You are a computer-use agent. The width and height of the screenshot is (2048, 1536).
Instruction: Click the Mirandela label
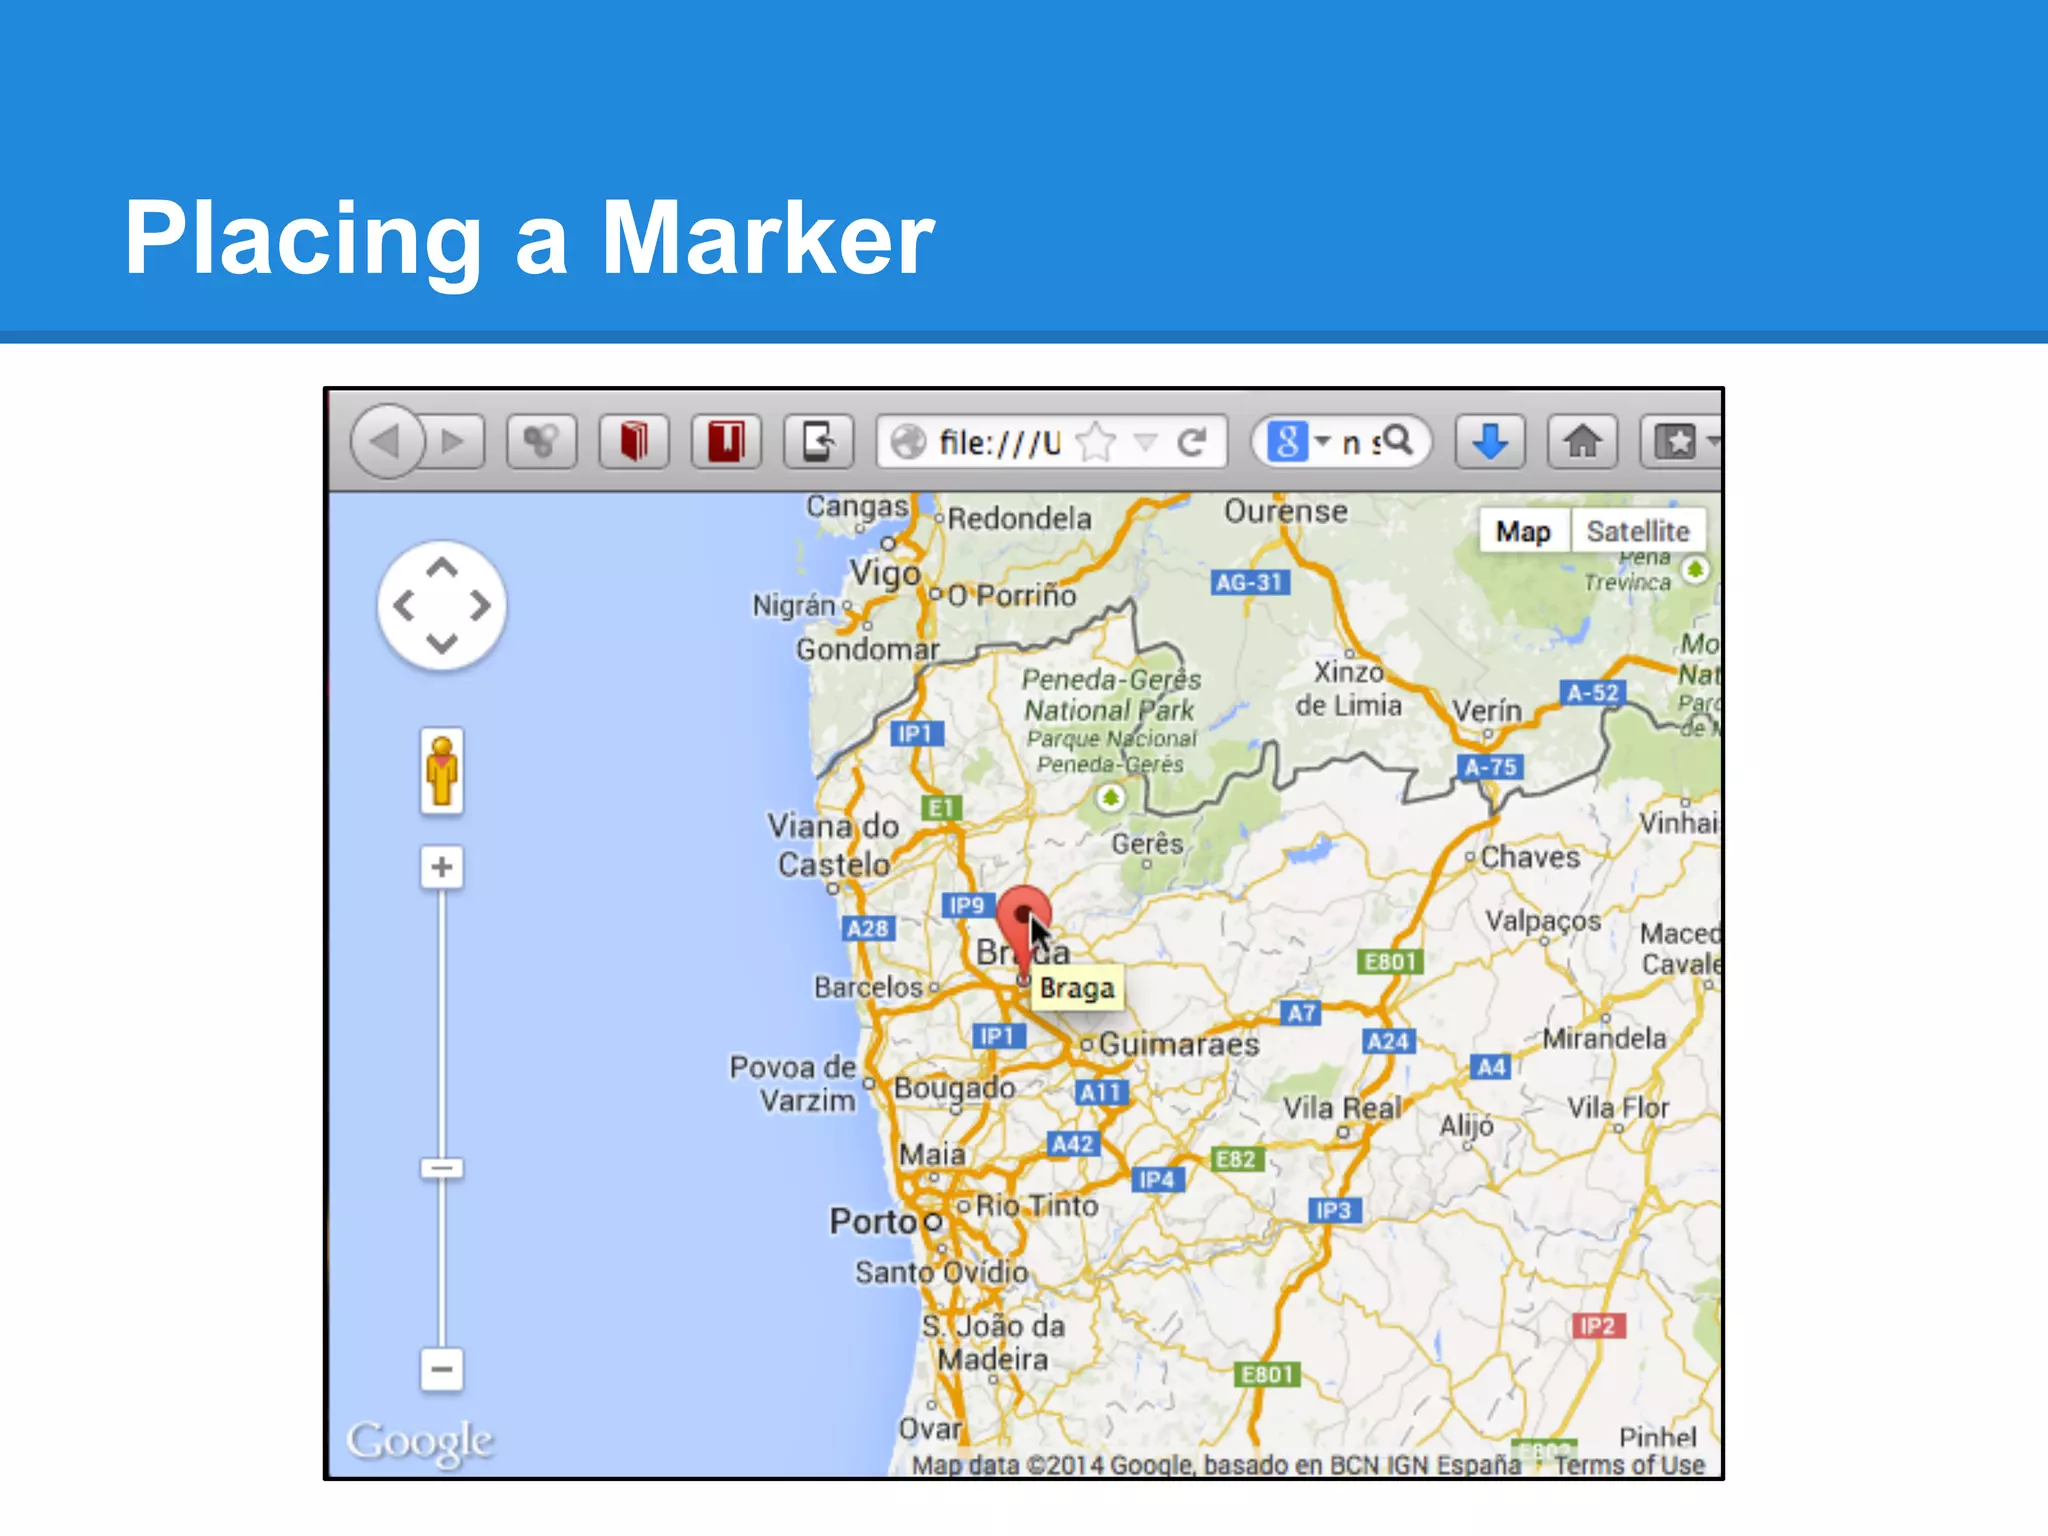[1604, 1038]
